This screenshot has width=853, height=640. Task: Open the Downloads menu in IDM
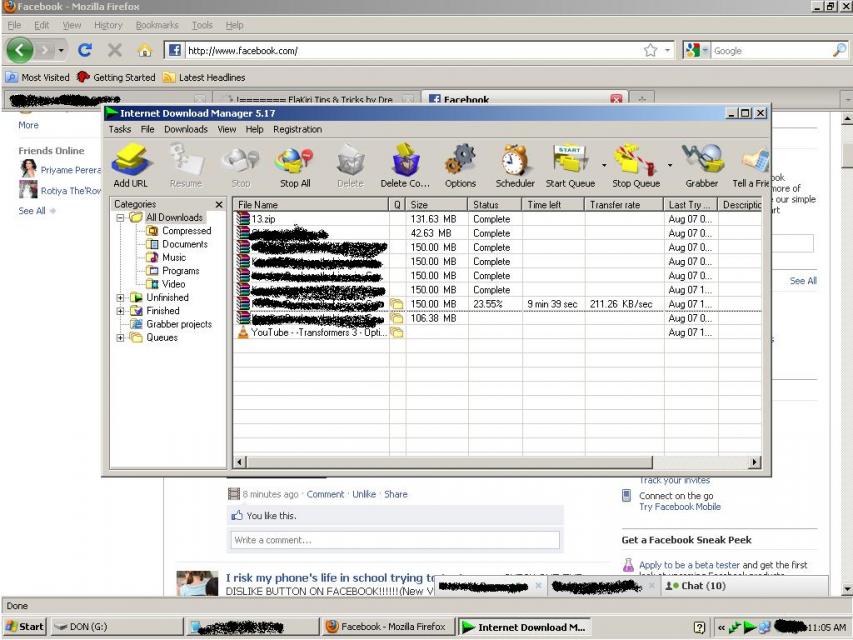pos(186,130)
